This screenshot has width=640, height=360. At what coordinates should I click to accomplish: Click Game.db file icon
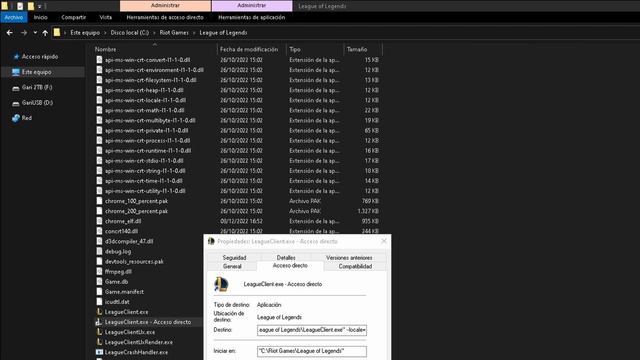pyautogui.click(x=99, y=282)
